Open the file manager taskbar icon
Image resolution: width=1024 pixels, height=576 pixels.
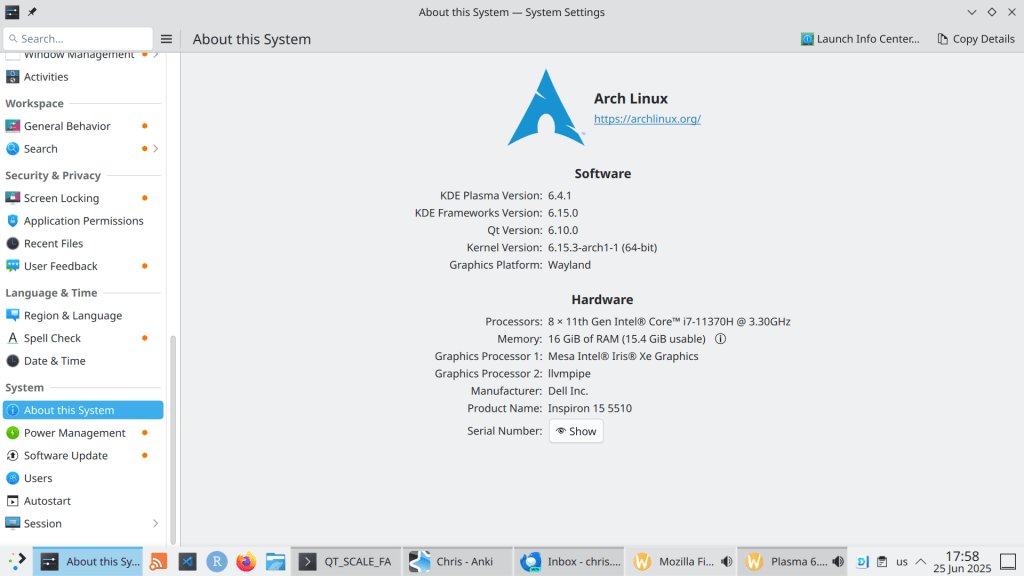[275, 562]
